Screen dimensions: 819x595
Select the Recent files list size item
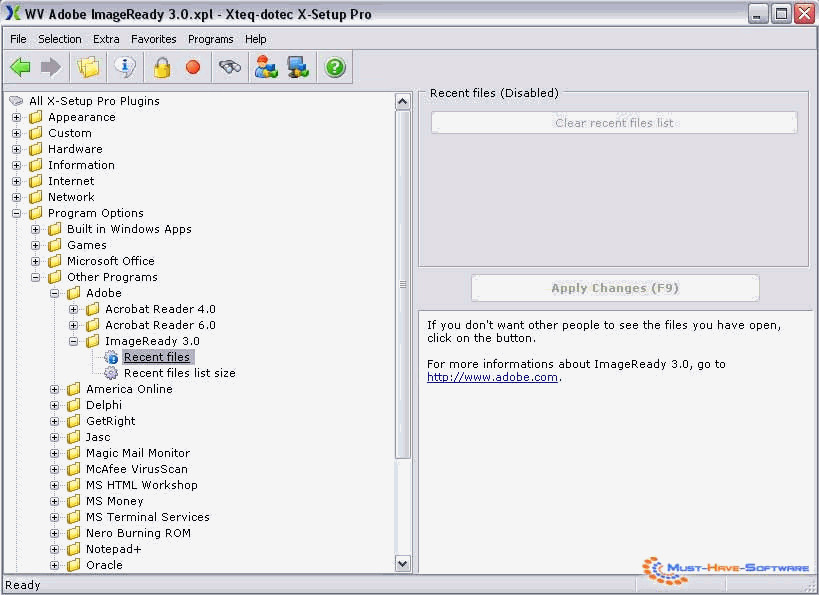pos(180,373)
